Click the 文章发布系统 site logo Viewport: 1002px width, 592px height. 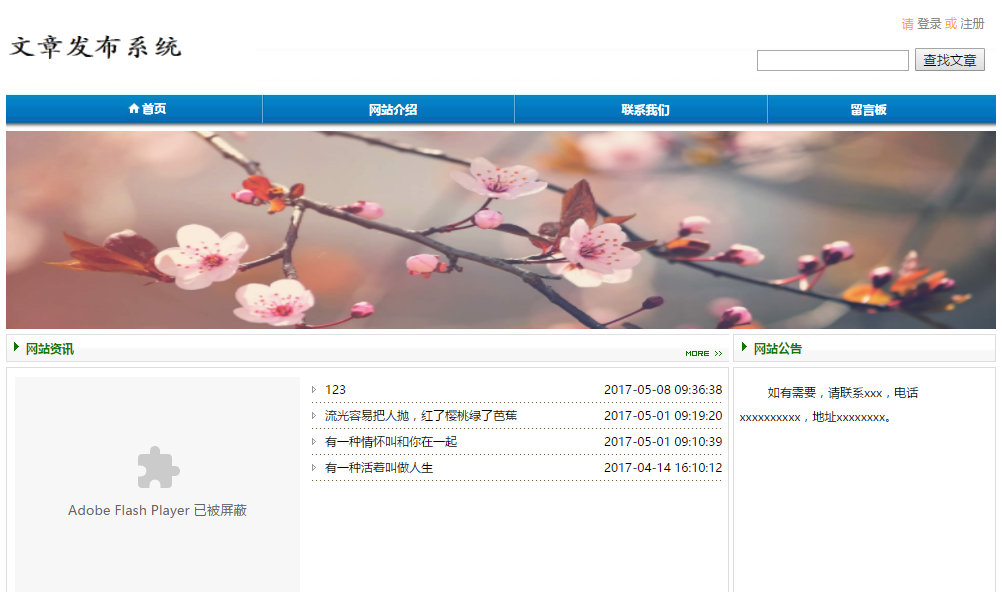(x=96, y=47)
